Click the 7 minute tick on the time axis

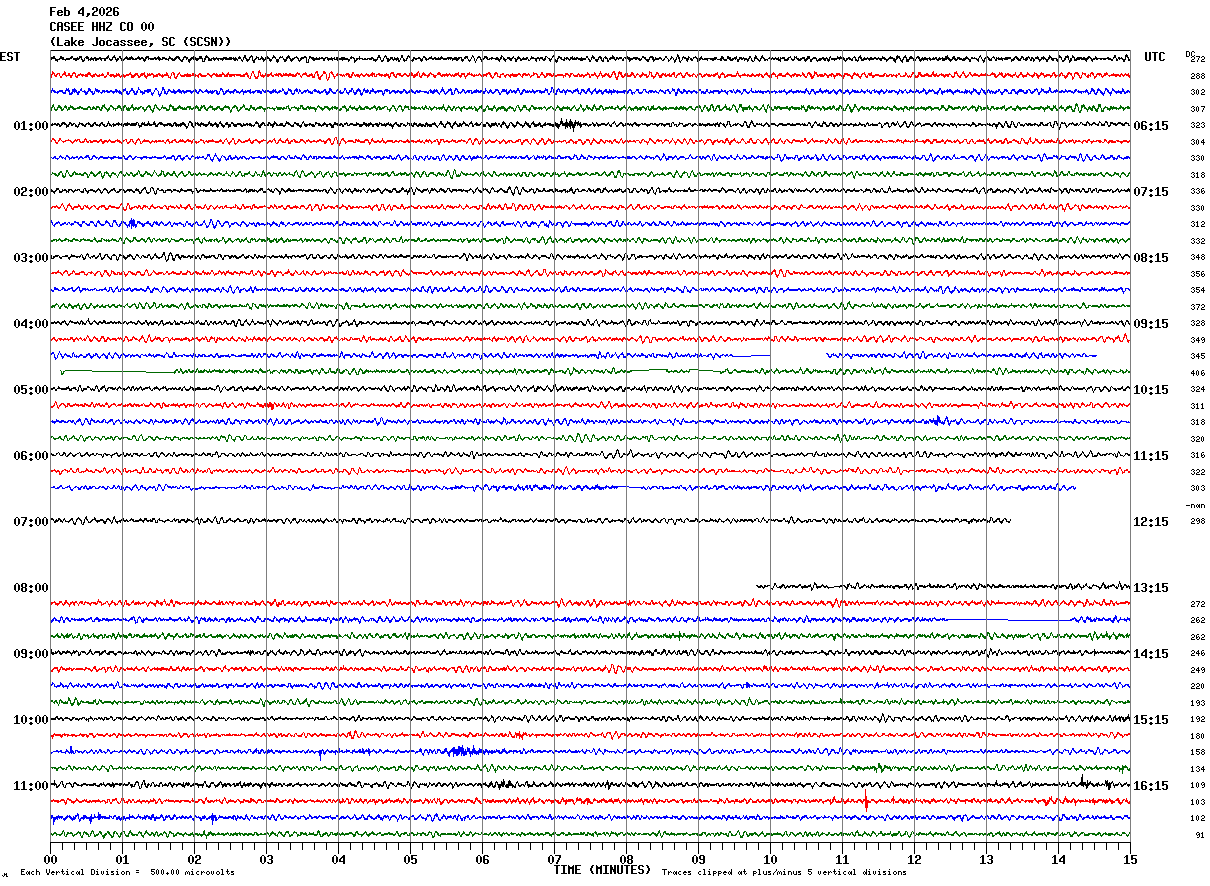click(x=554, y=859)
